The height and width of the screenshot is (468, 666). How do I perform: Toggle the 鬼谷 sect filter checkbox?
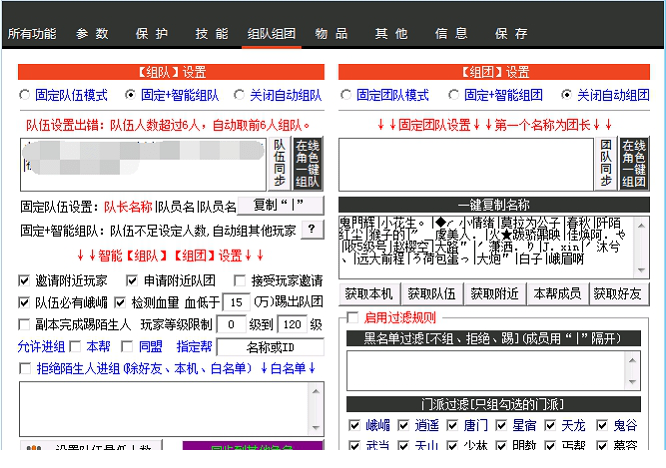602,425
